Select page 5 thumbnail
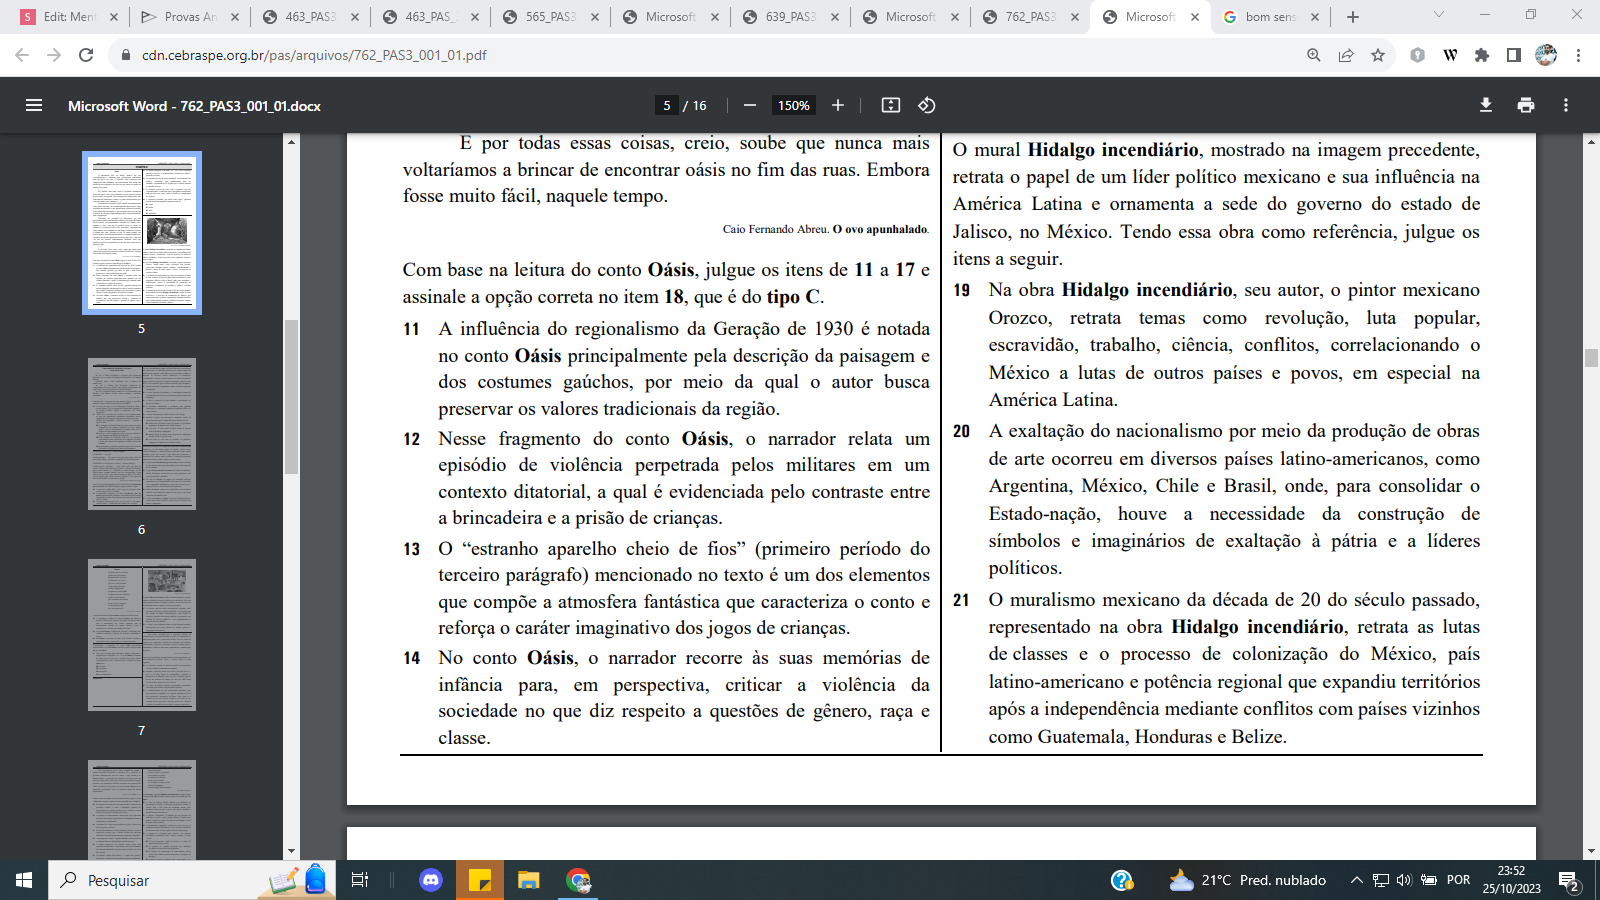Image resolution: width=1600 pixels, height=900 pixels. click(x=142, y=233)
